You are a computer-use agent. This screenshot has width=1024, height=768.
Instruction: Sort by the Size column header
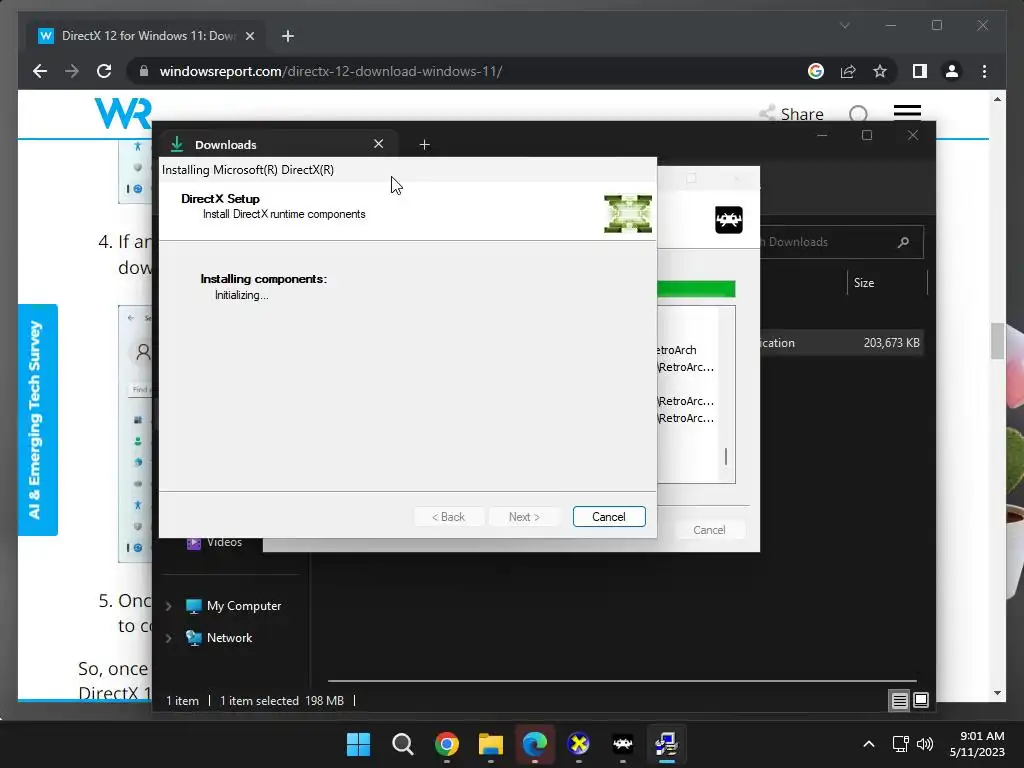(864, 283)
